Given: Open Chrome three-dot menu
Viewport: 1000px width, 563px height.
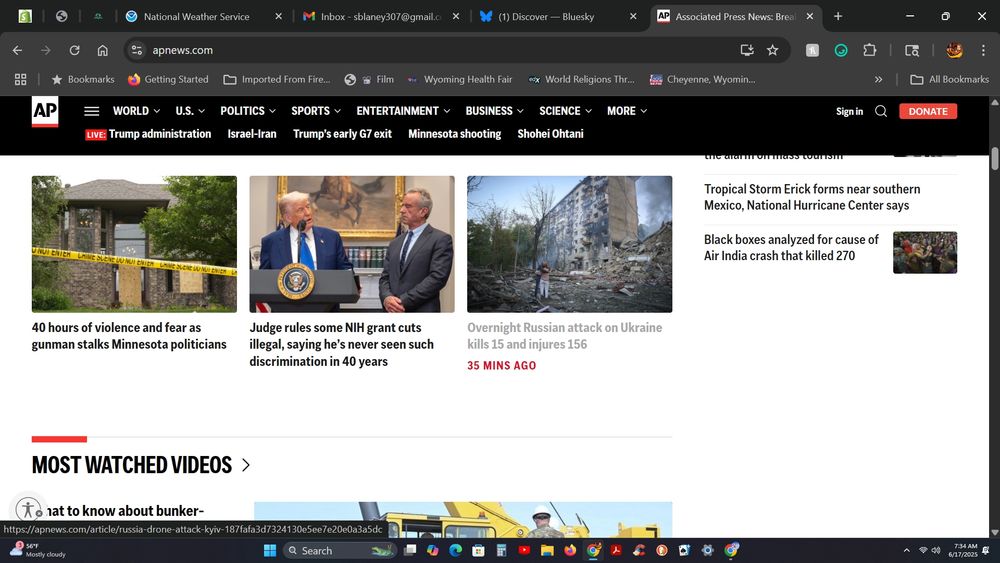Looking at the screenshot, I should 983,50.
